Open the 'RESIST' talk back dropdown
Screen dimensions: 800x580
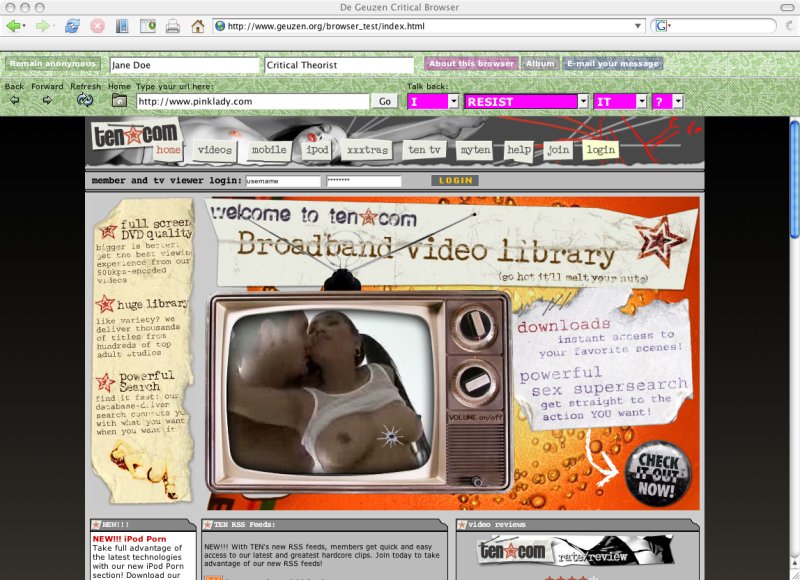coord(527,102)
